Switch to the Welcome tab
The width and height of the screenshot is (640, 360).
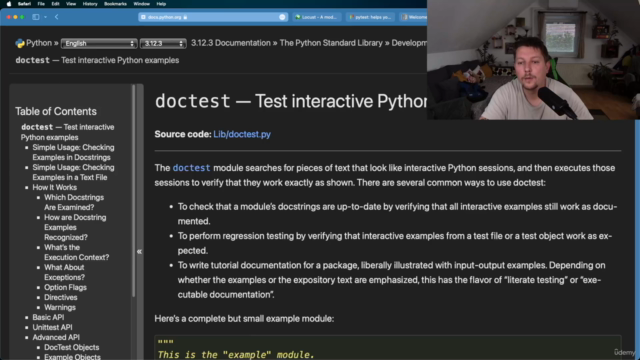[414, 17]
